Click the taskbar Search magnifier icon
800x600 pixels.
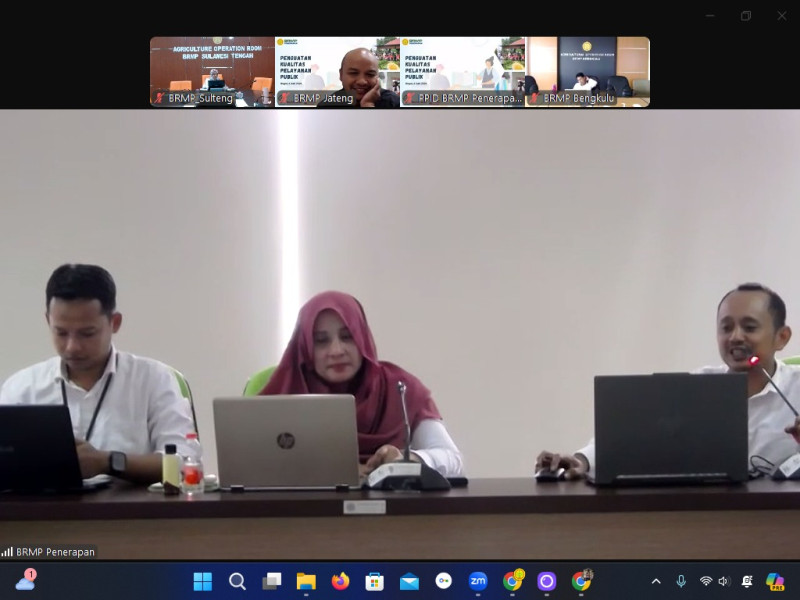pyautogui.click(x=237, y=581)
